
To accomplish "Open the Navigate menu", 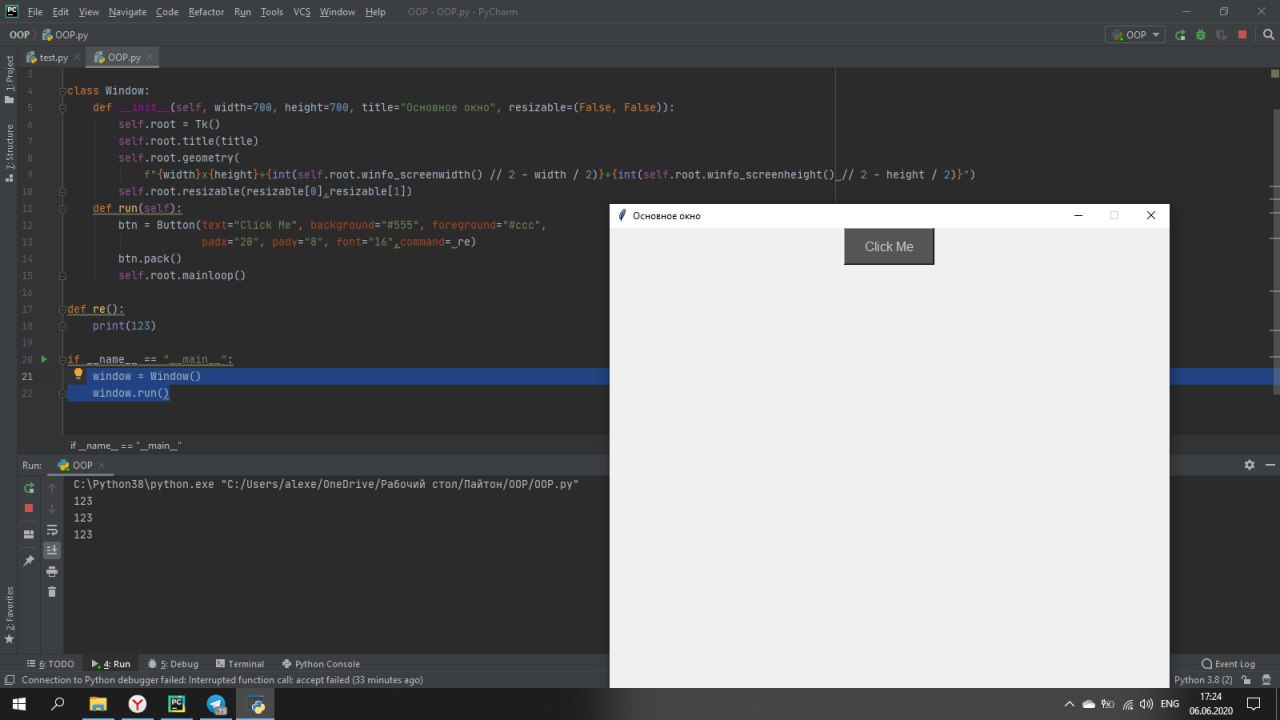I will coord(127,12).
